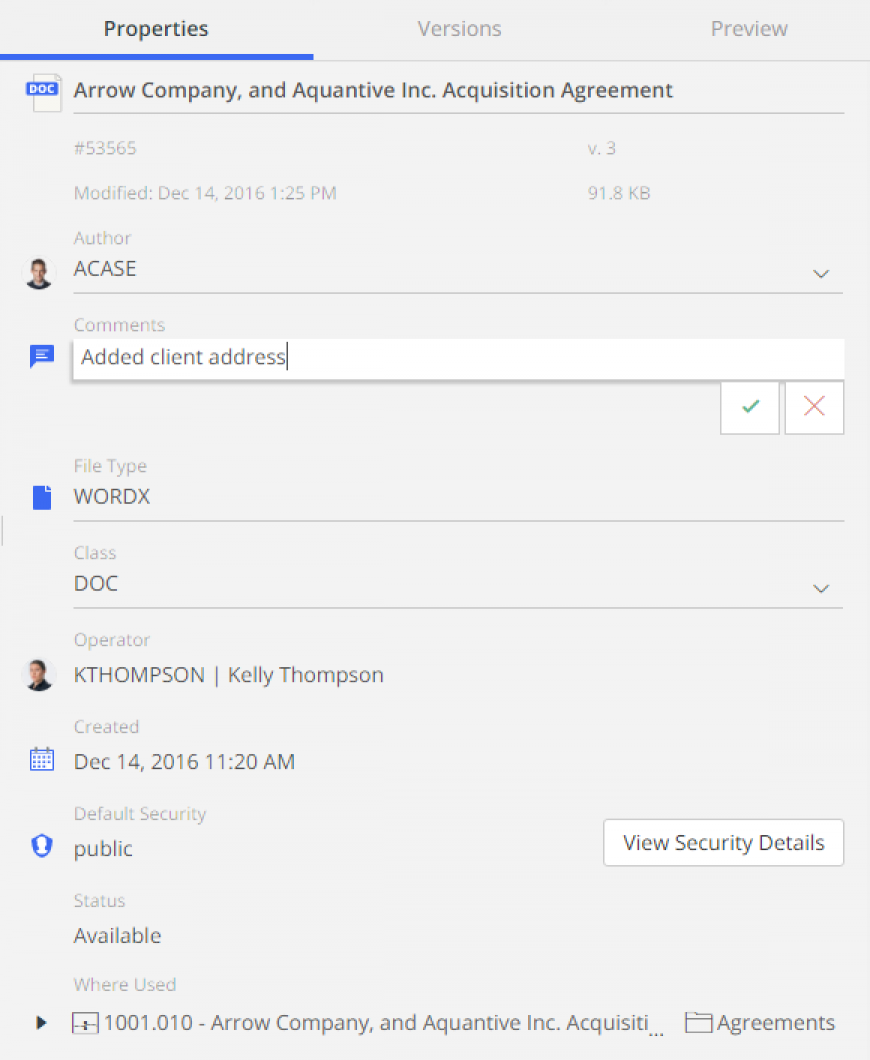Click the version label v. 3
This screenshot has height=1060, width=870.
click(x=602, y=148)
